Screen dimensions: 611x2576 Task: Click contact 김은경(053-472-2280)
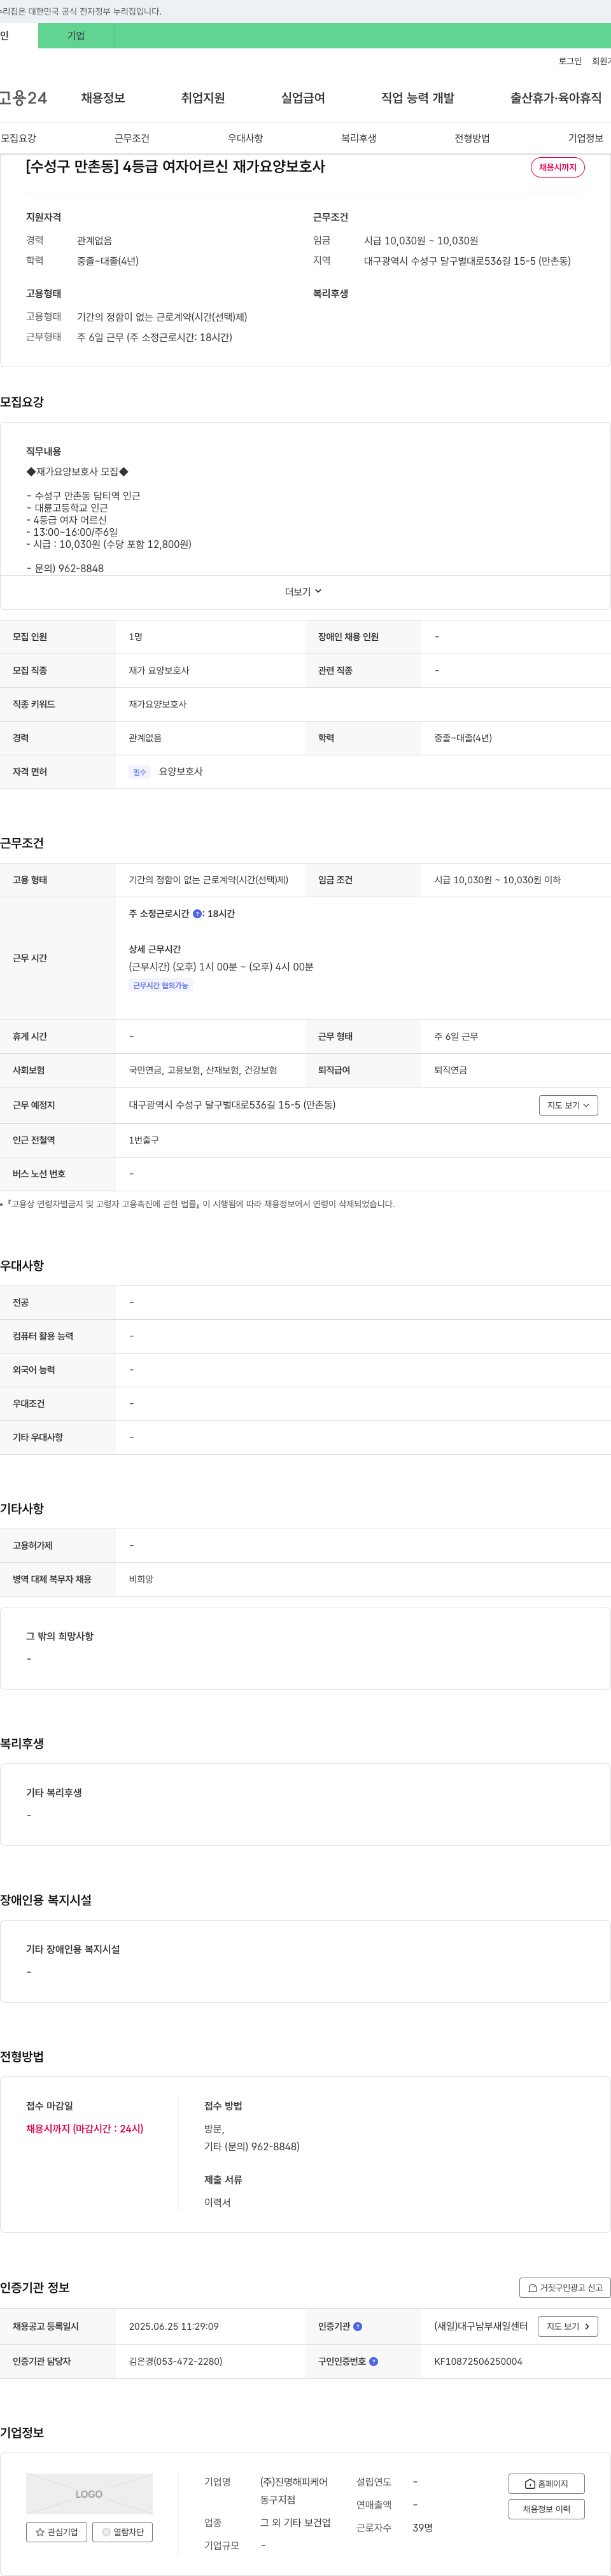(x=175, y=2361)
